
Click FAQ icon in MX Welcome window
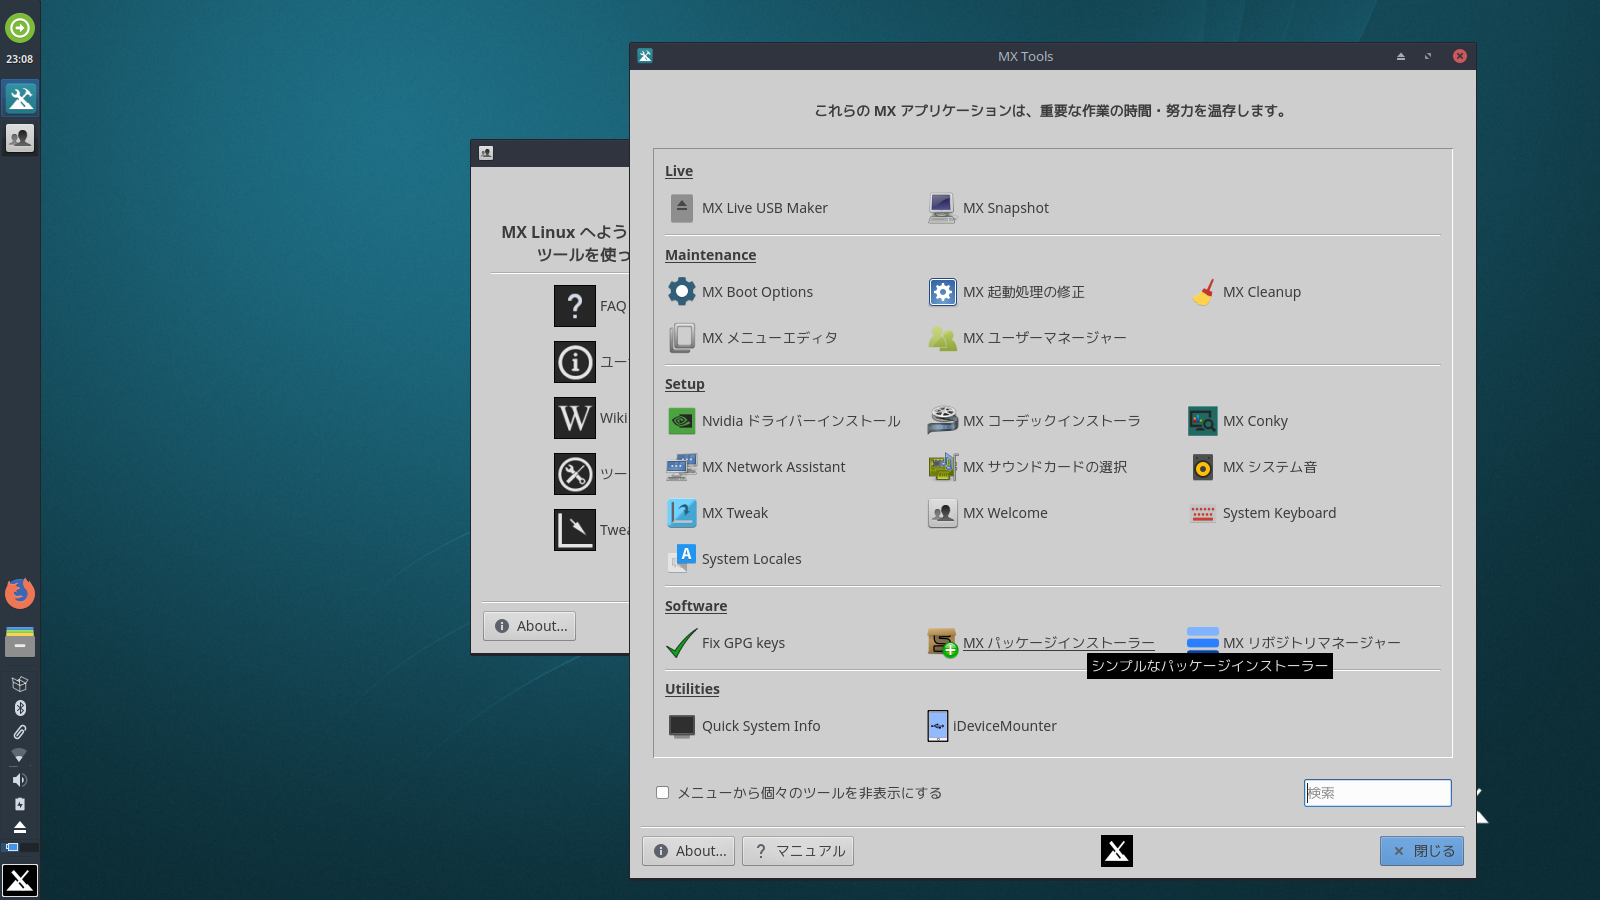(x=575, y=306)
